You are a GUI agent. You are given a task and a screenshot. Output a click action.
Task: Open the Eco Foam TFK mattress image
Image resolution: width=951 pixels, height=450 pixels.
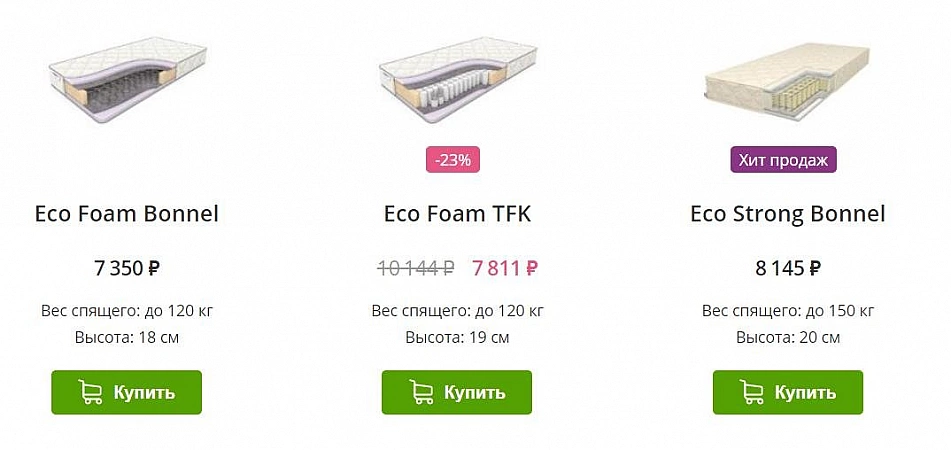pyautogui.click(x=457, y=80)
